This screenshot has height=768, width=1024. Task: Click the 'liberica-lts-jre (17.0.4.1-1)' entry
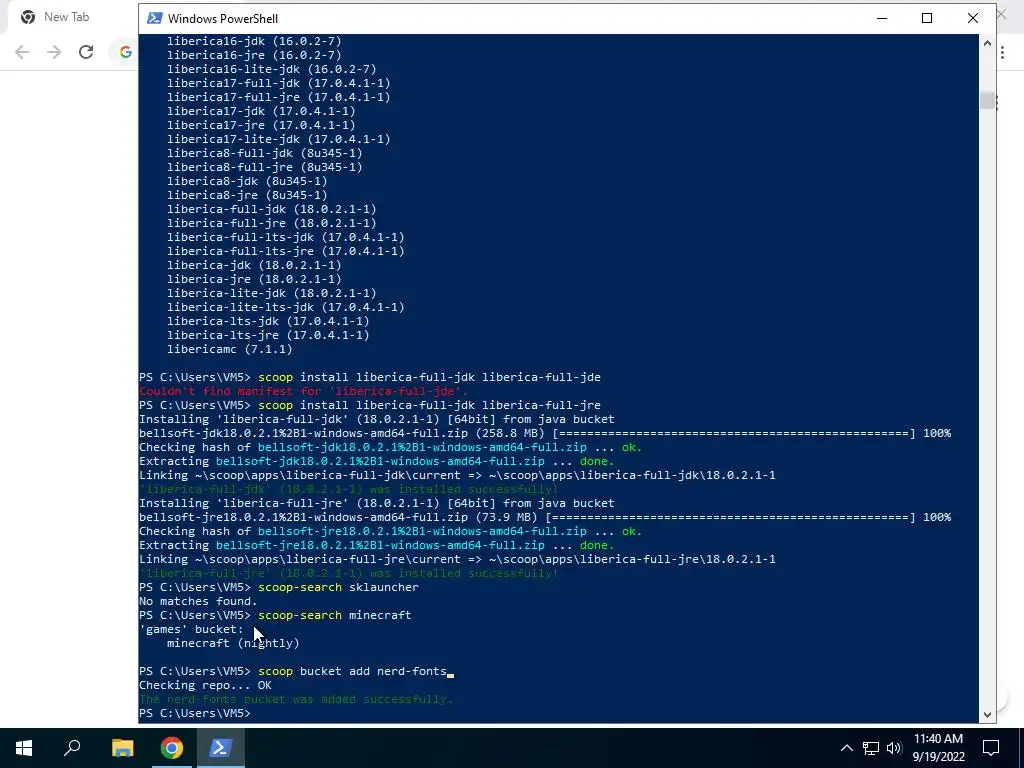pyautogui.click(x=268, y=335)
